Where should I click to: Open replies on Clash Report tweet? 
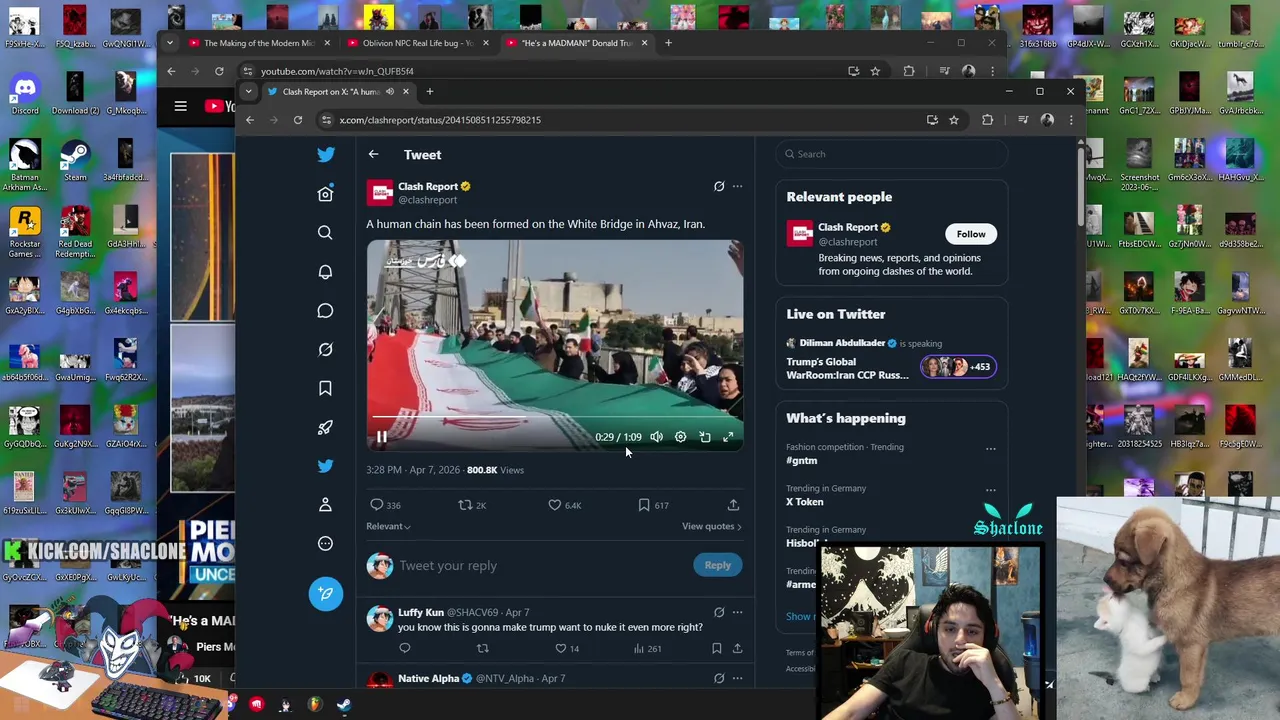point(385,505)
